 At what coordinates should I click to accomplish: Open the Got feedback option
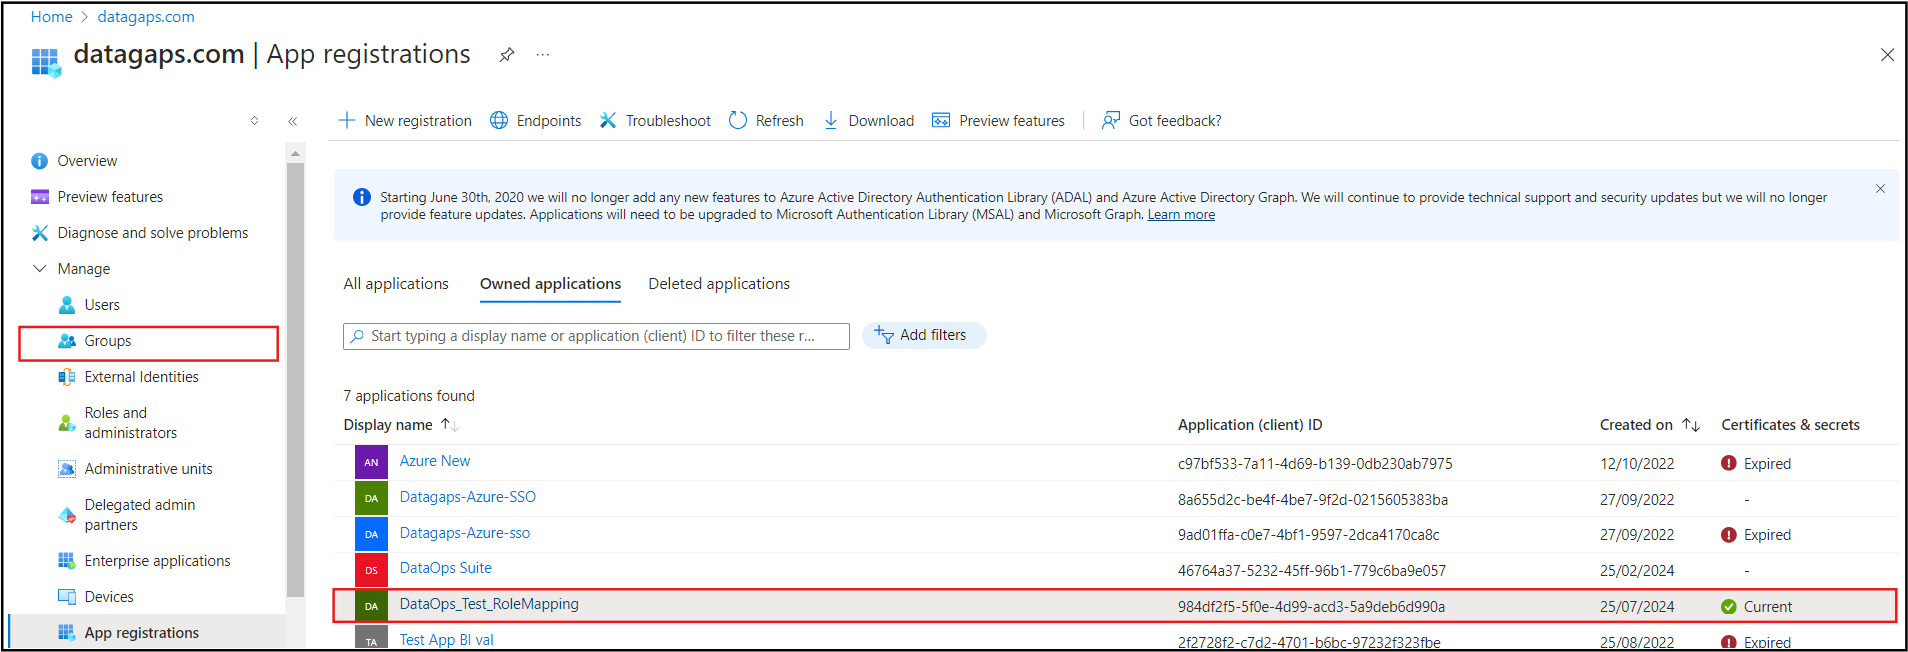[1161, 120]
